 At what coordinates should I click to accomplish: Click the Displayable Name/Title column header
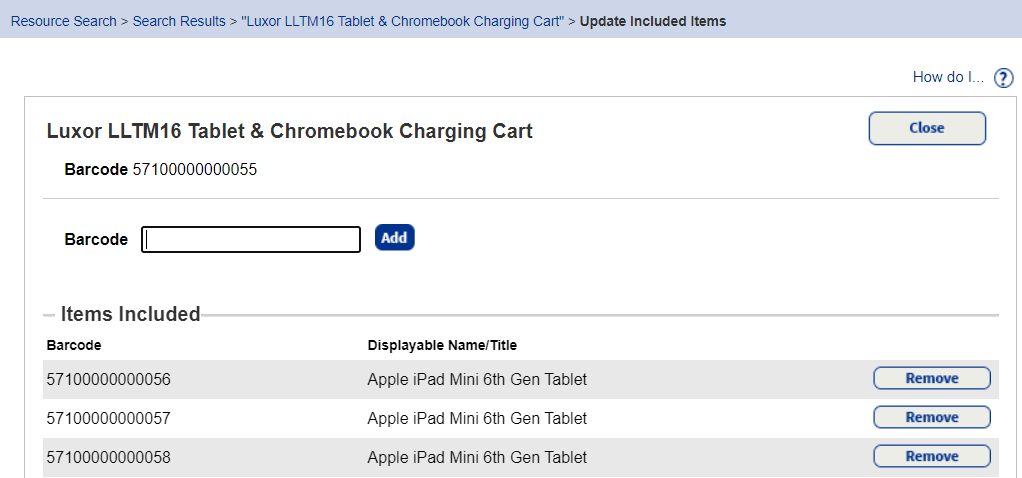[442, 345]
